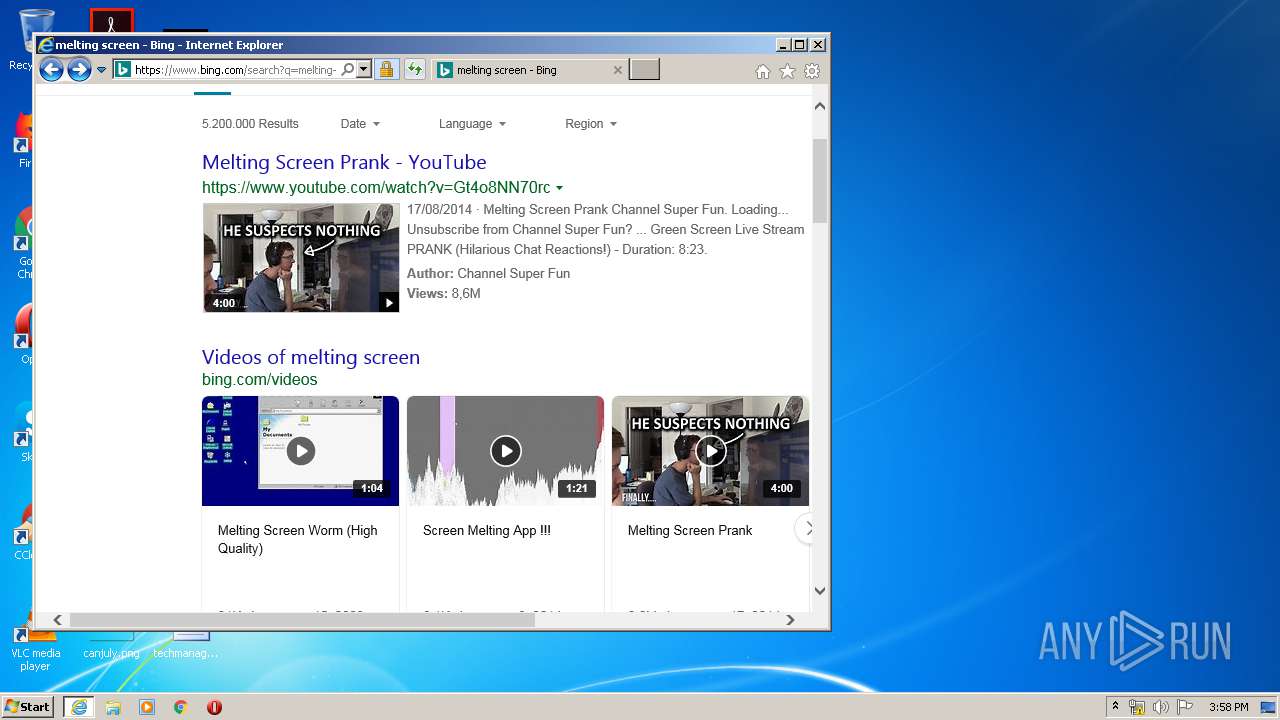Screen dimensions: 1280x720
Task: Click the horizontal scrollbar right arrow
Action: tap(790, 620)
